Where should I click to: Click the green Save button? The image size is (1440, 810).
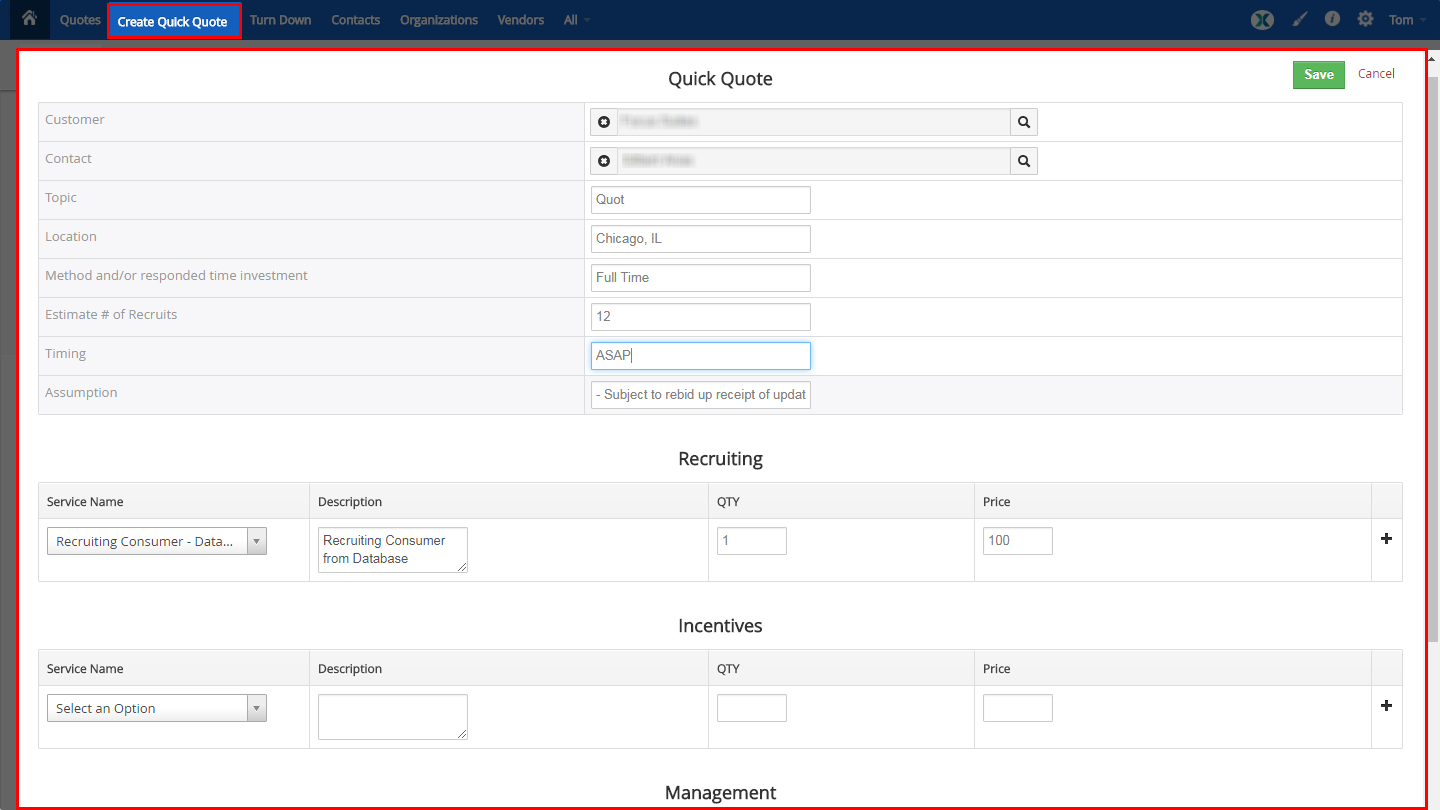click(x=1319, y=75)
